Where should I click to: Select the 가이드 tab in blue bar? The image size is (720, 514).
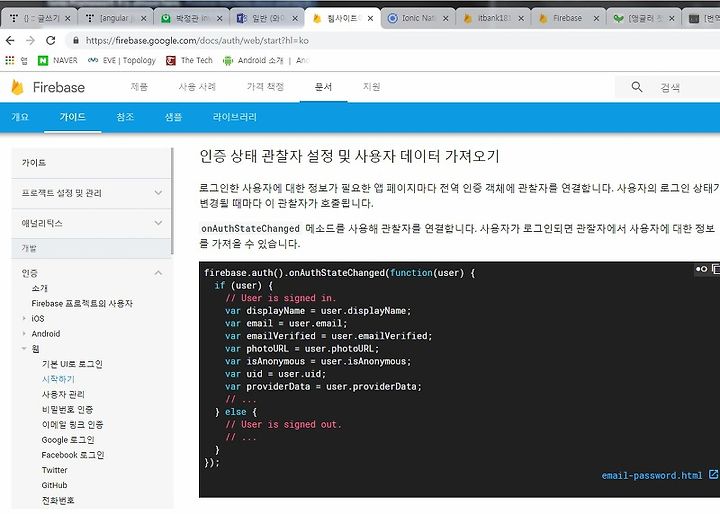(73, 117)
